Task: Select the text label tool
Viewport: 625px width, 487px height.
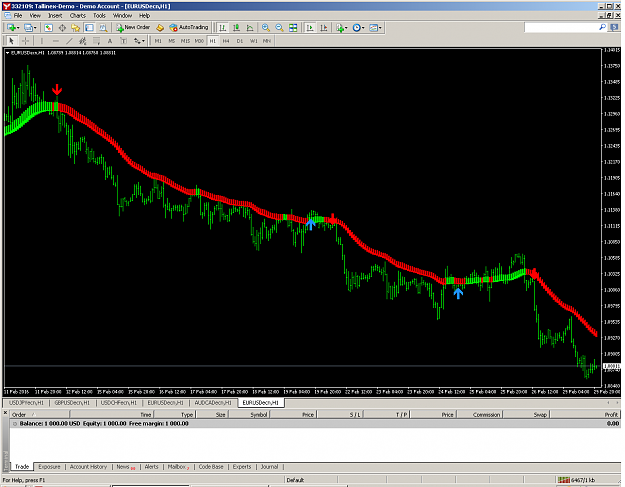Action: pos(123,41)
